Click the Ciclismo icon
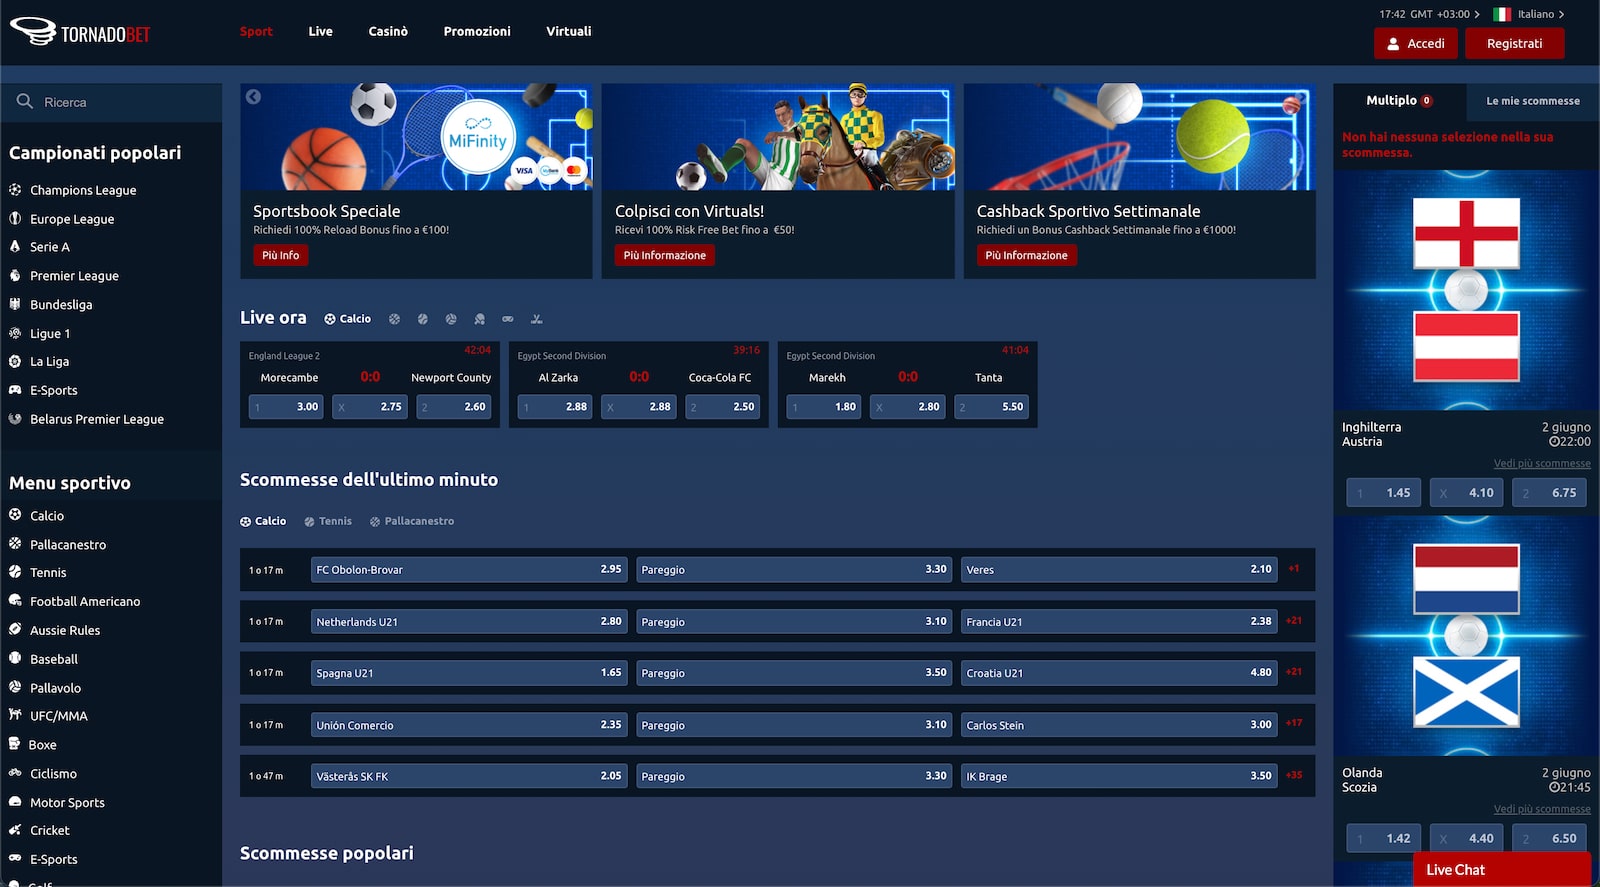1600x887 pixels. click(15, 773)
